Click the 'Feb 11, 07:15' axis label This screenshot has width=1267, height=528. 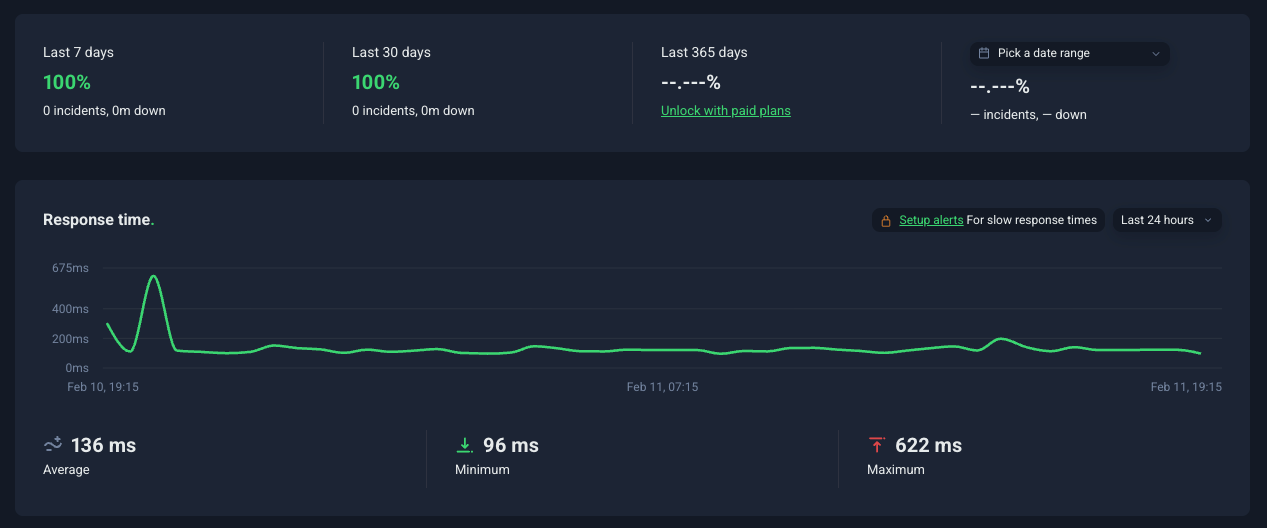click(662, 386)
